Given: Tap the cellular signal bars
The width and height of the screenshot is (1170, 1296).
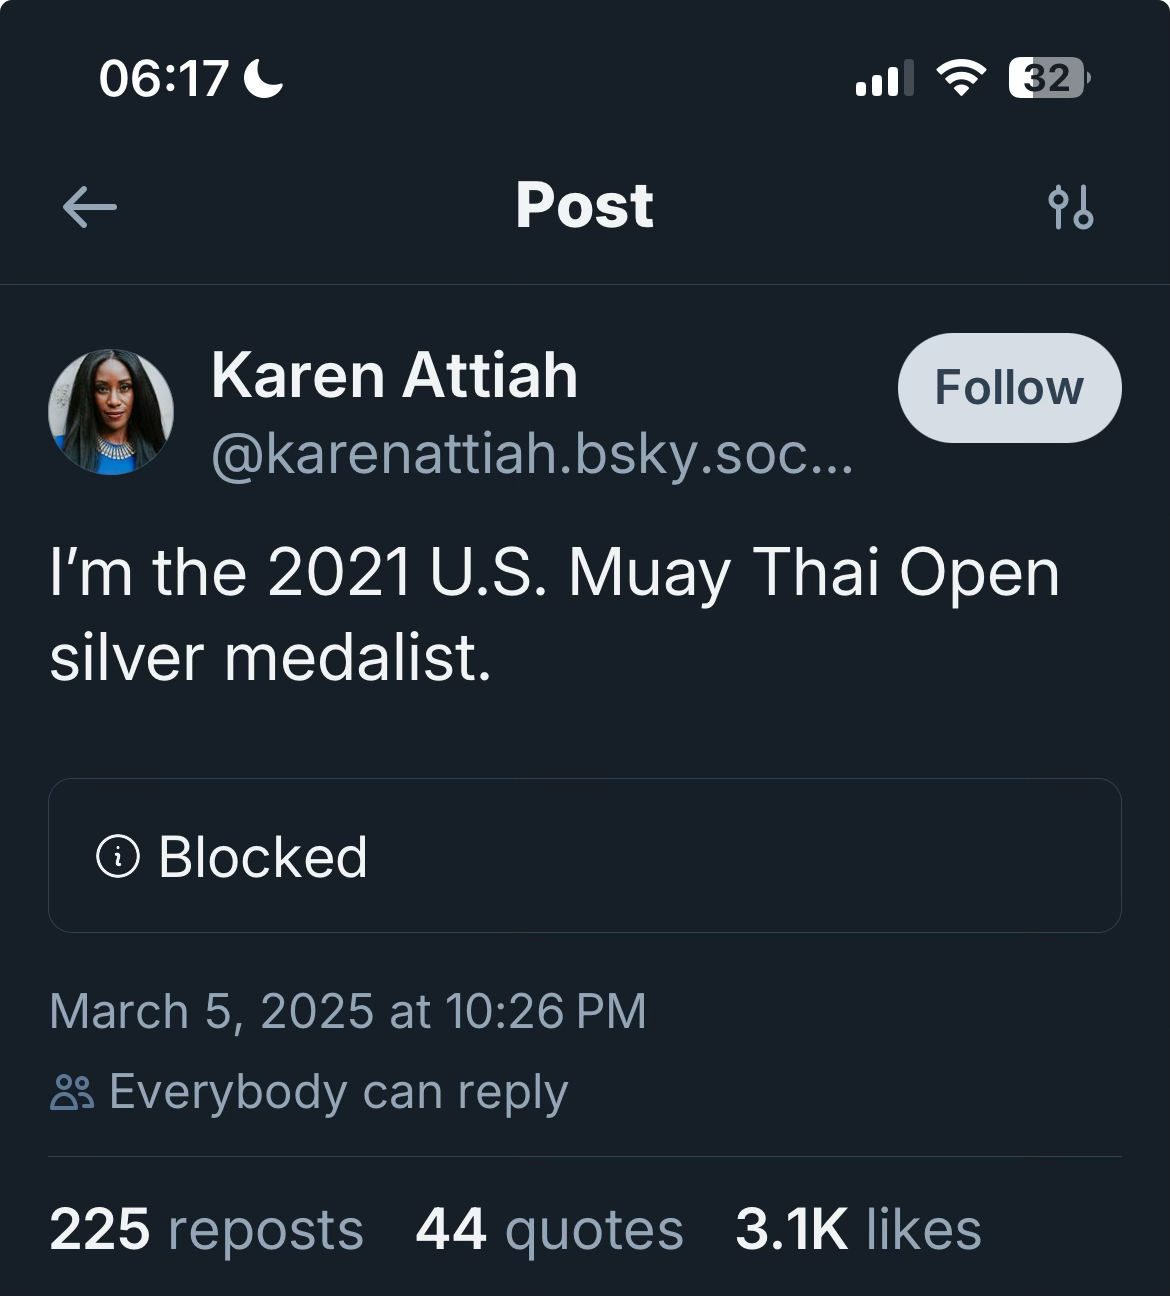Looking at the screenshot, I should click(884, 78).
